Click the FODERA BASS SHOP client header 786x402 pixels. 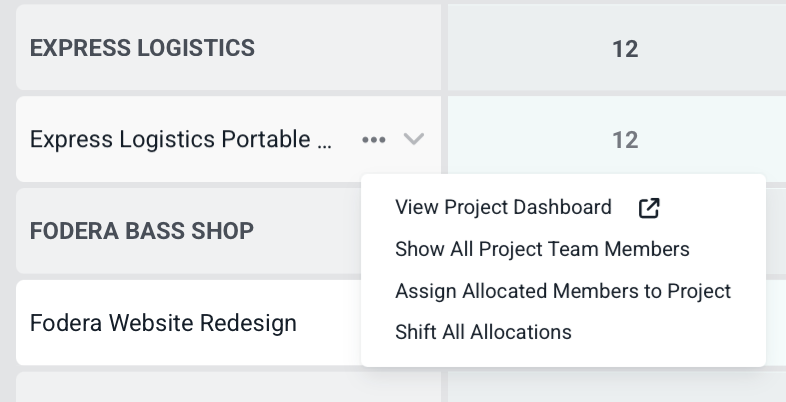pos(141,231)
